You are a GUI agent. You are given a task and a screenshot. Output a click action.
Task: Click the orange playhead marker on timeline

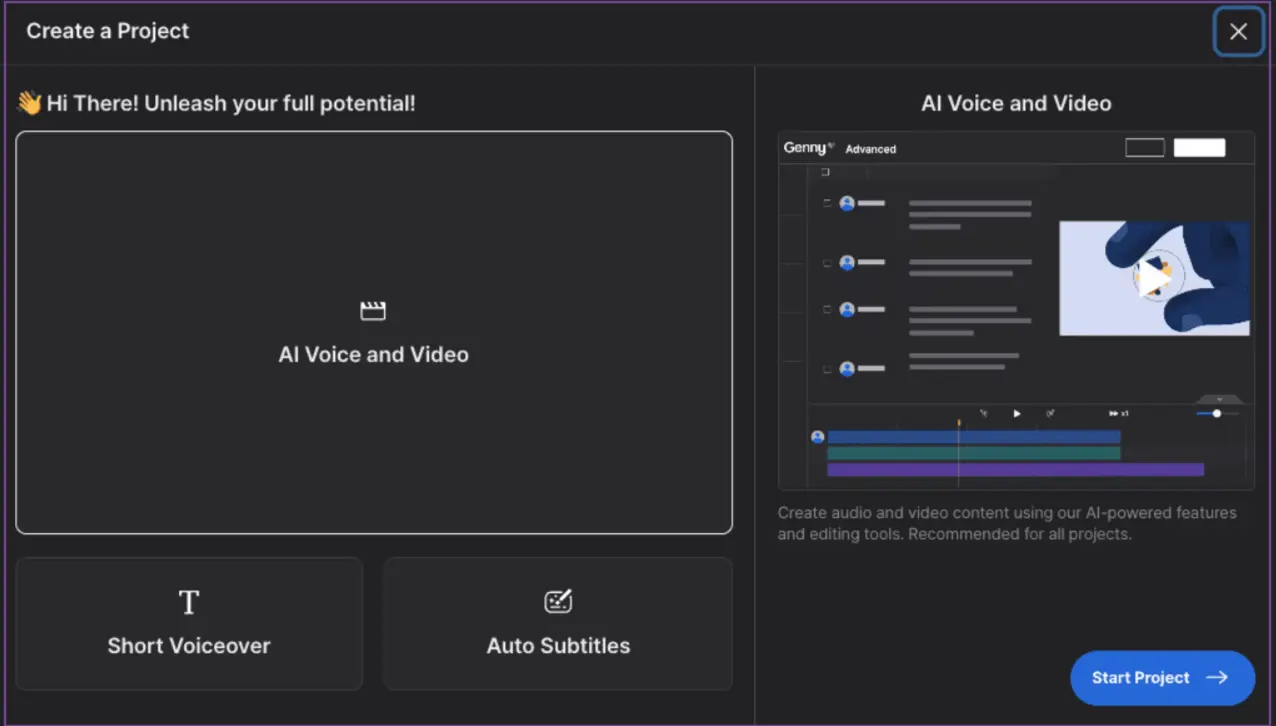tap(959, 424)
